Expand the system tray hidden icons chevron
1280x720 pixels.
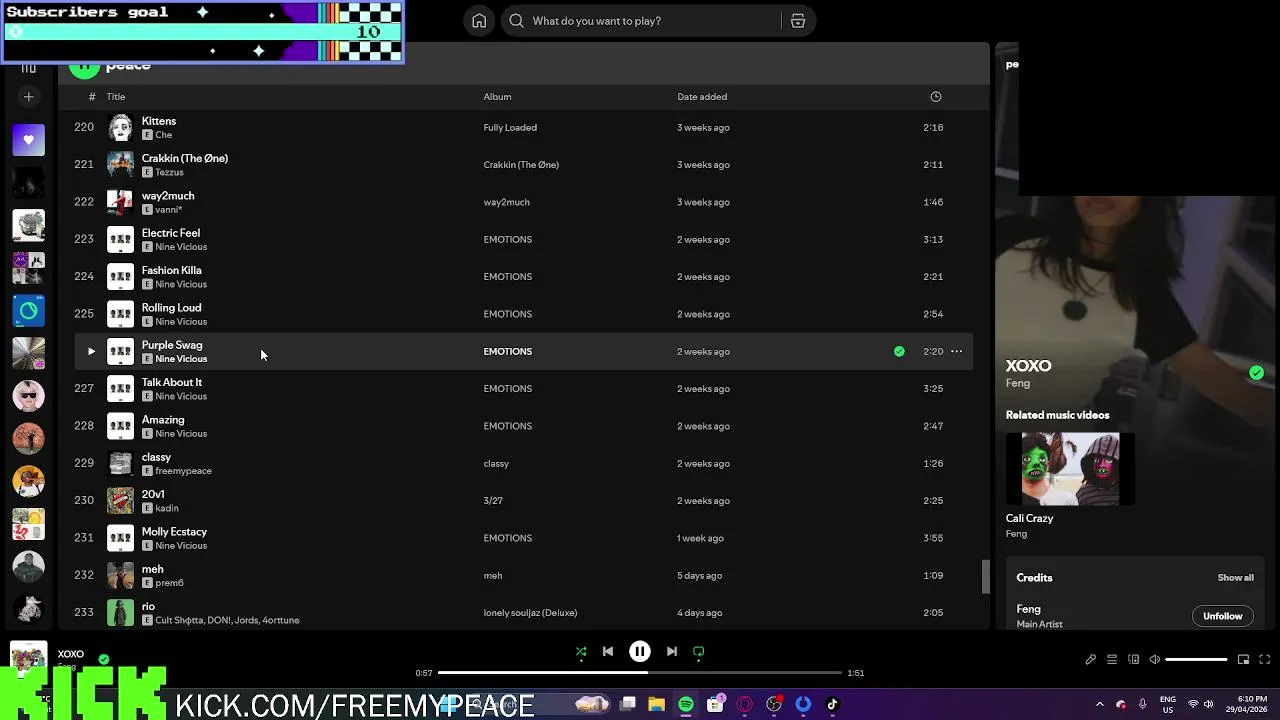coord(1099,705)
